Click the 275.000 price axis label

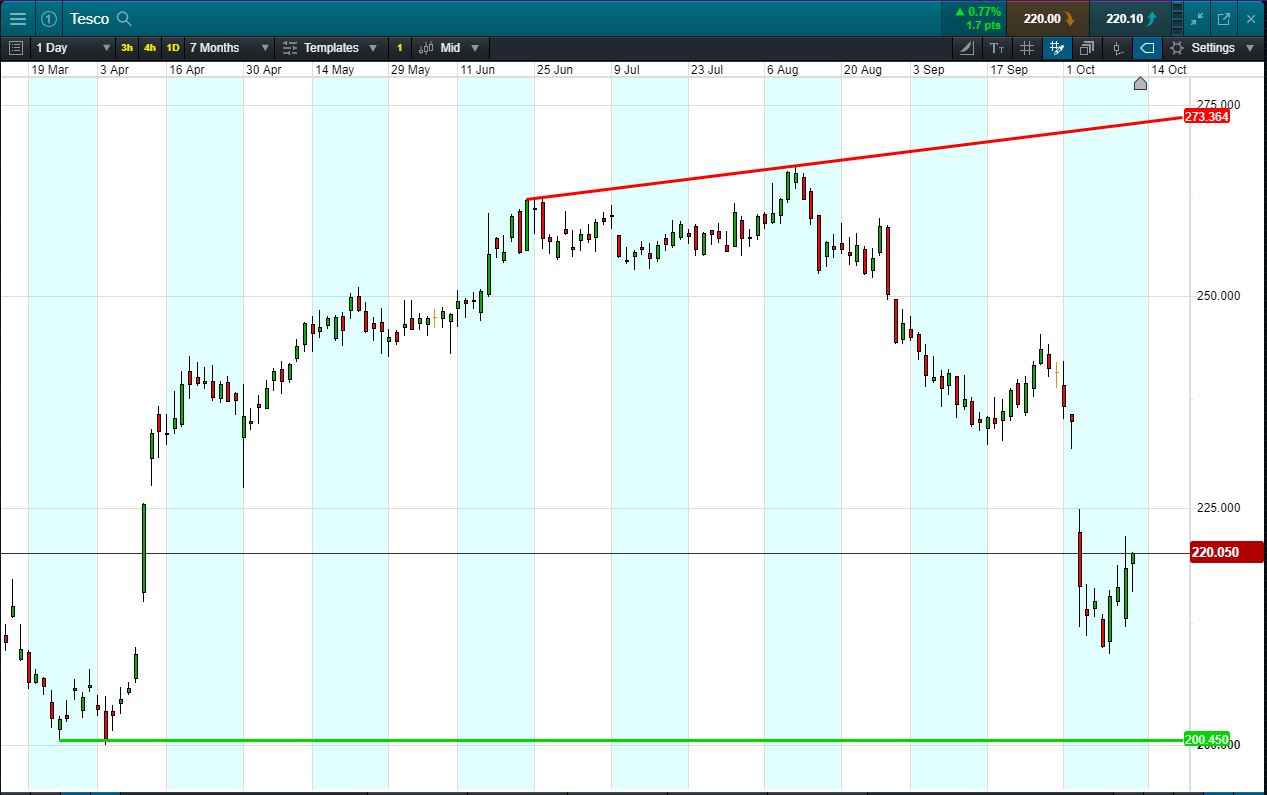1218,104
